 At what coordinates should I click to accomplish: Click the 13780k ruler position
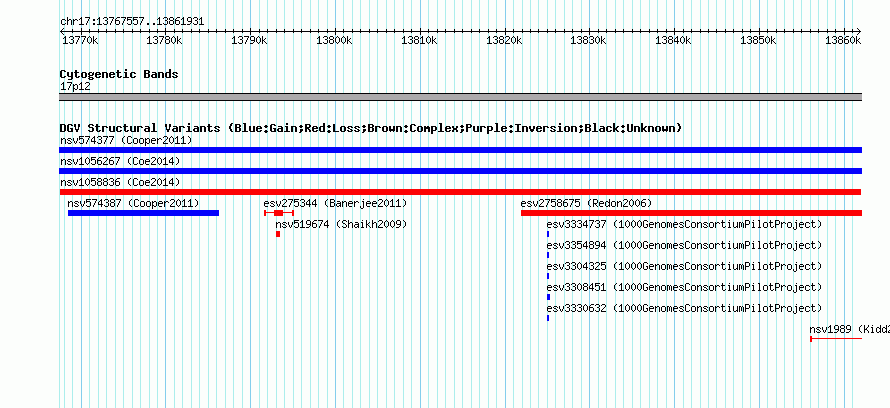(x=165, y=40)
